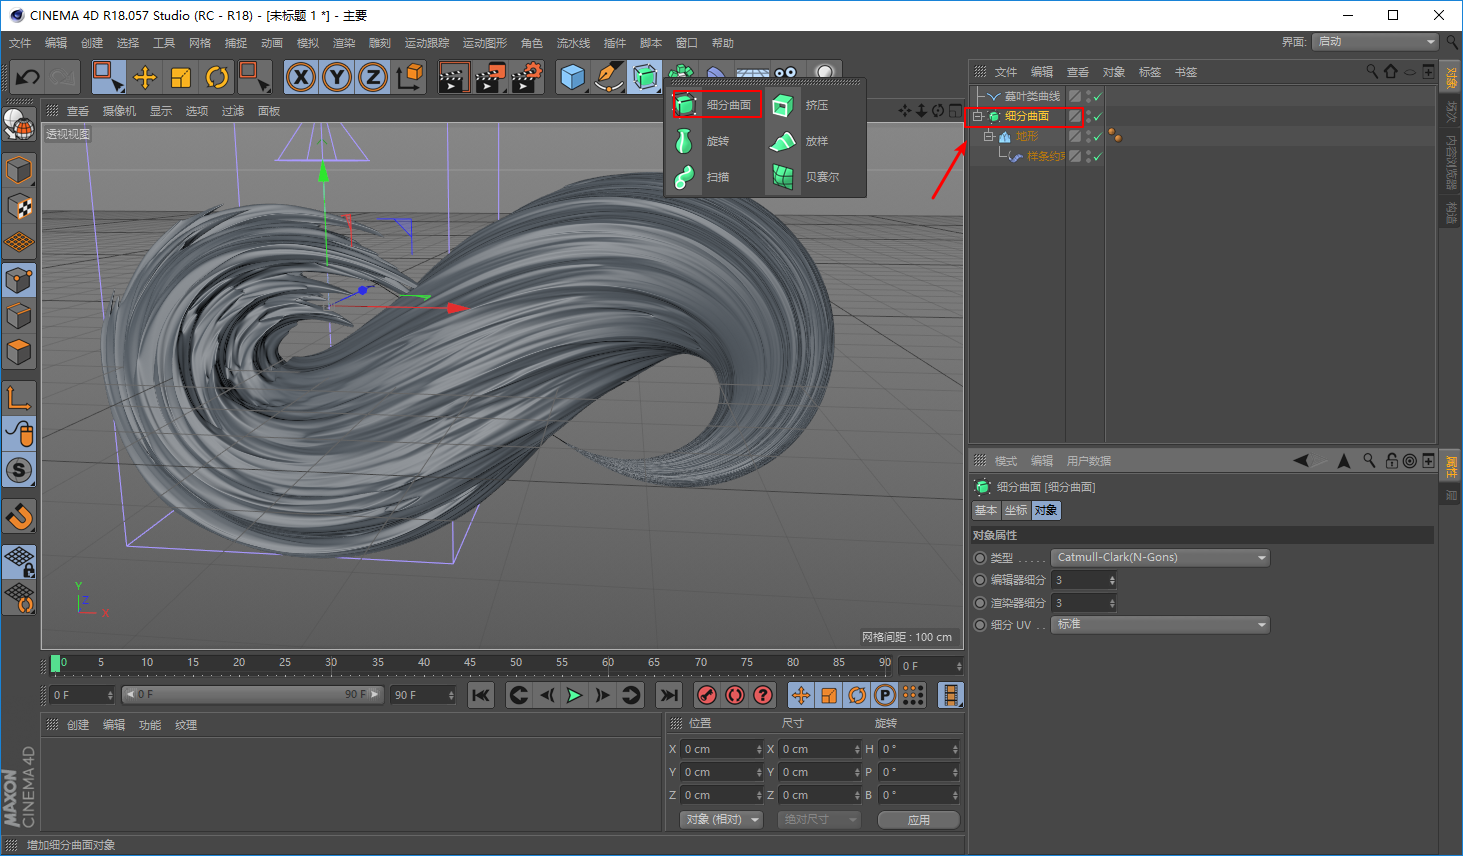Open the Spline pen tool icon
The image size is (1463, 856).
(608, 77)
